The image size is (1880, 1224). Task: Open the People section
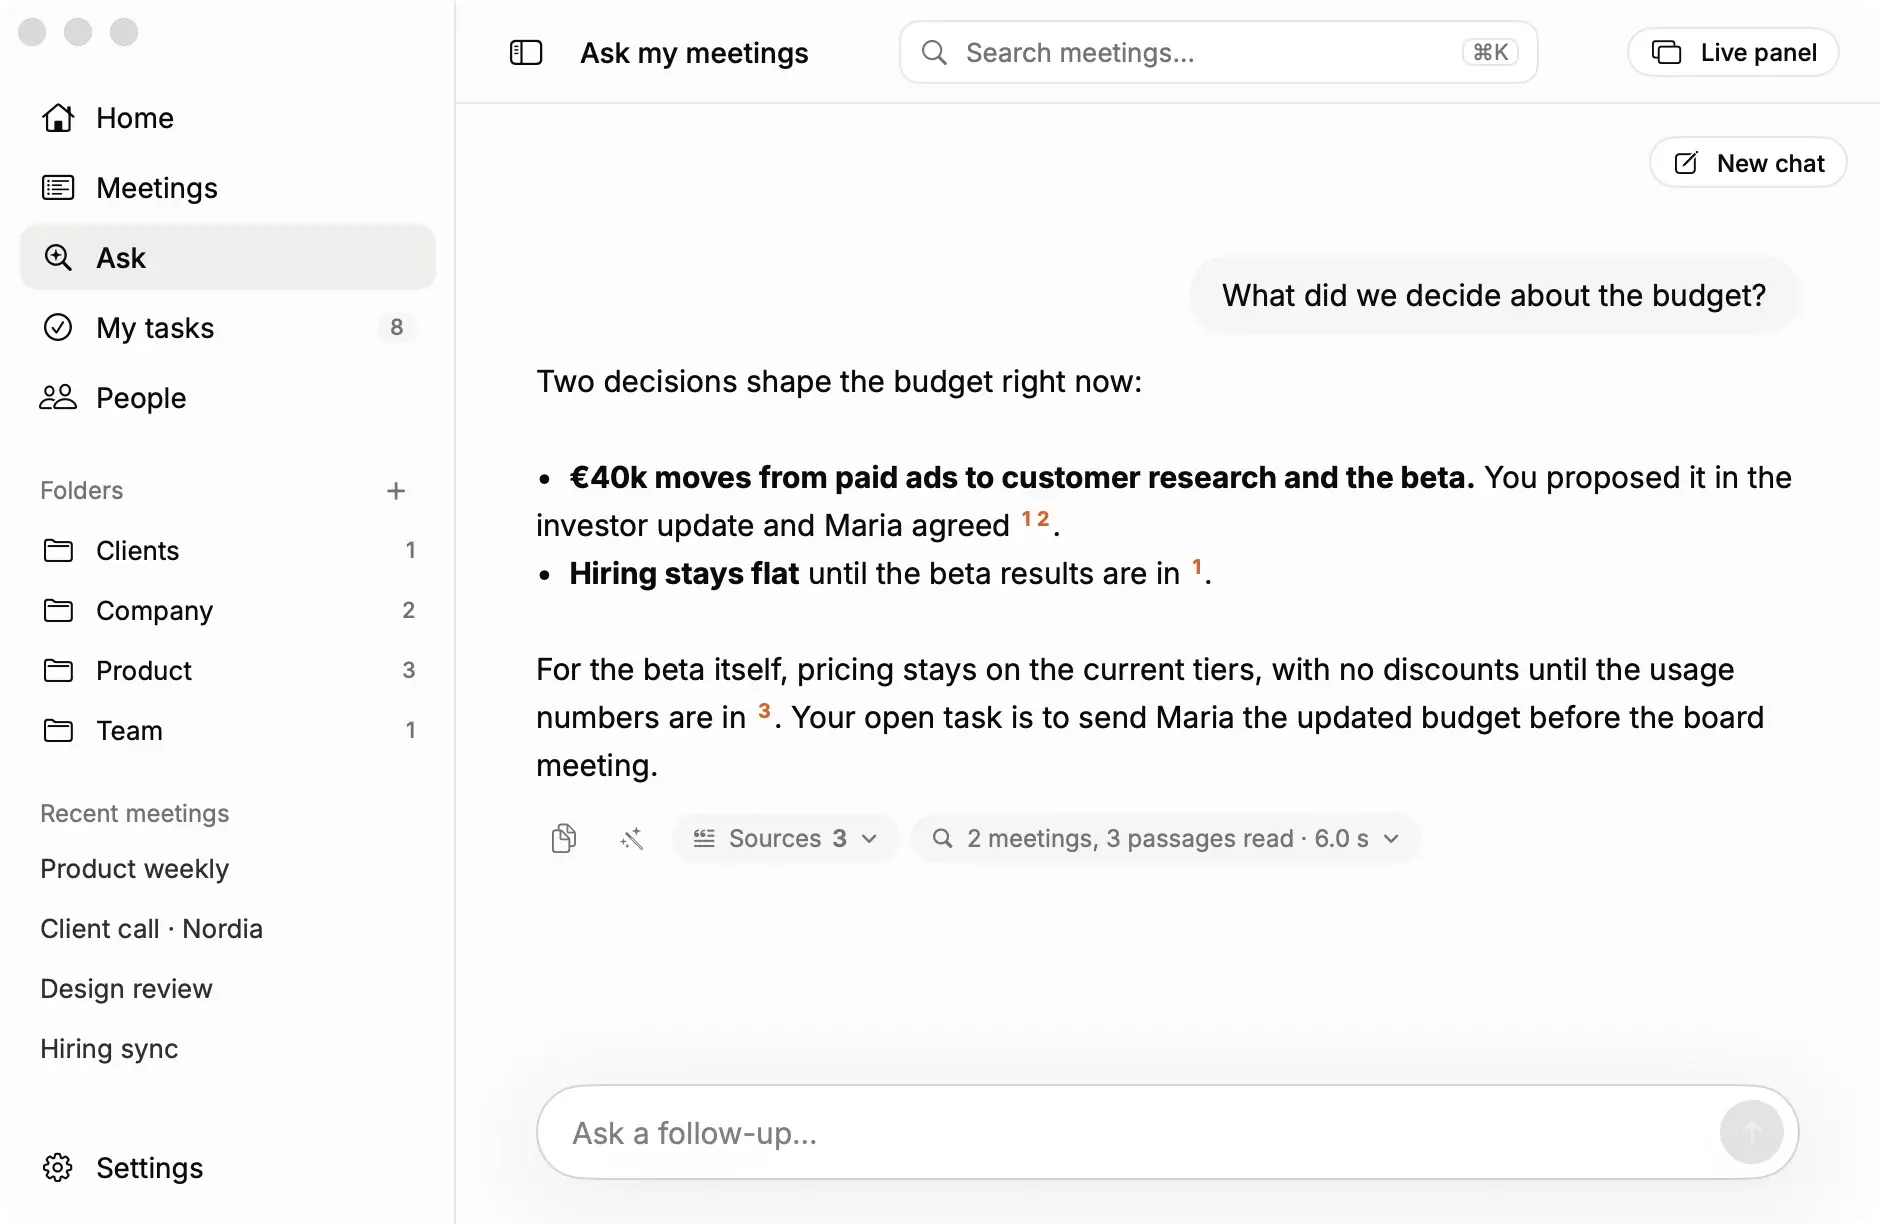click(228, 398)
